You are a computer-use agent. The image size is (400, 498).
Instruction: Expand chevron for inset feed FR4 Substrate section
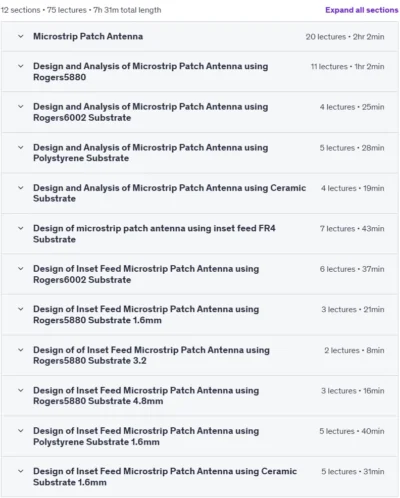point(21,228)
